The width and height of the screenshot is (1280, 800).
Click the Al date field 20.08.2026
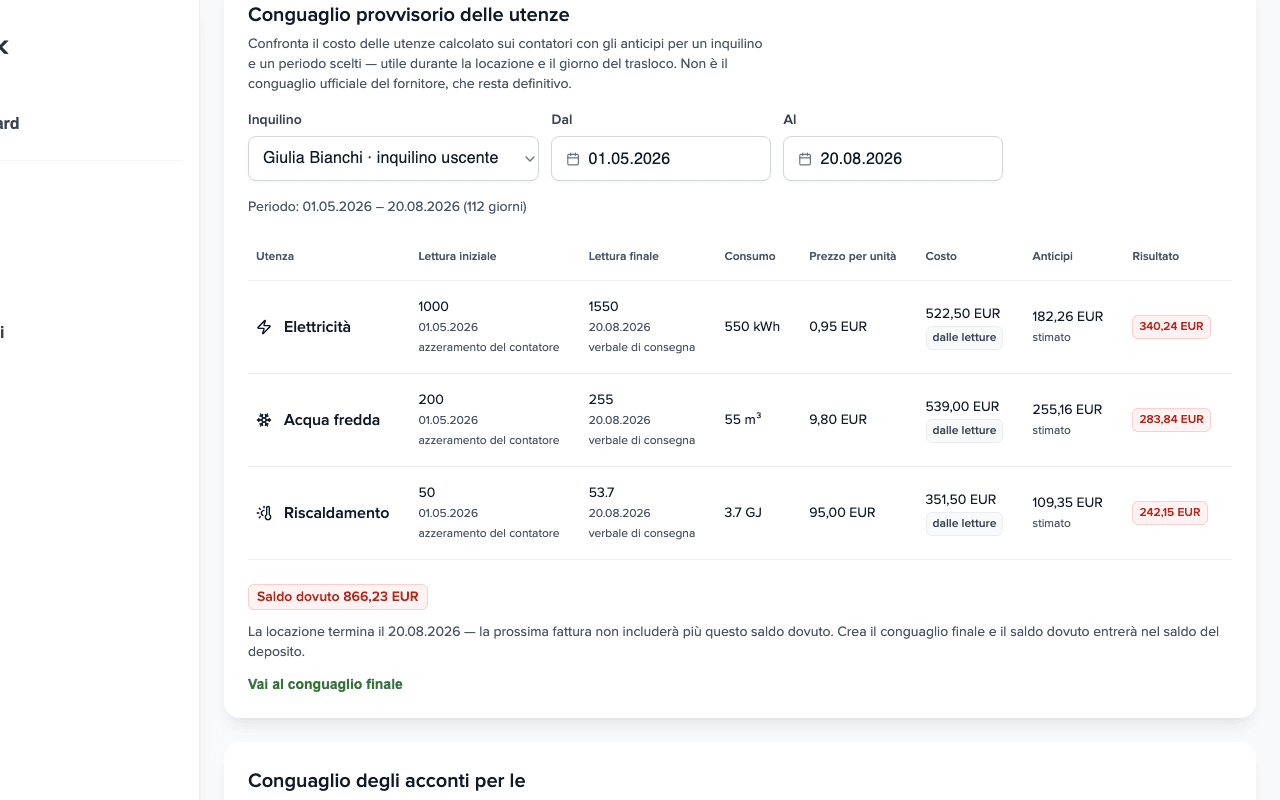pyautogui.click(x=893, y=158)
